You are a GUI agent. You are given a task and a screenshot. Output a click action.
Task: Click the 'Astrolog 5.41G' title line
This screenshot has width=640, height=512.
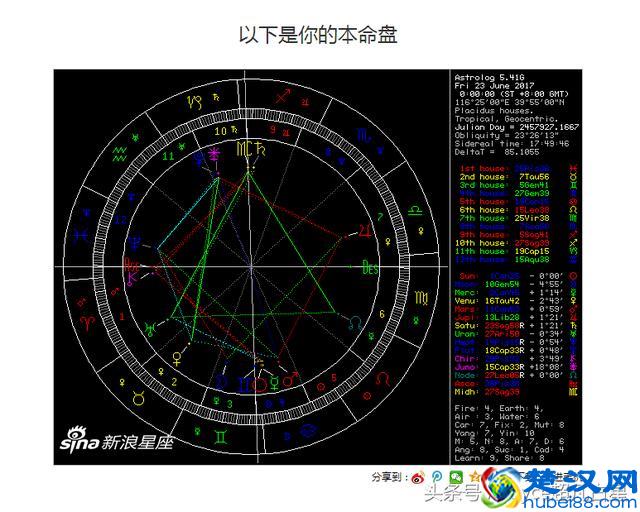tap(489, 78)
